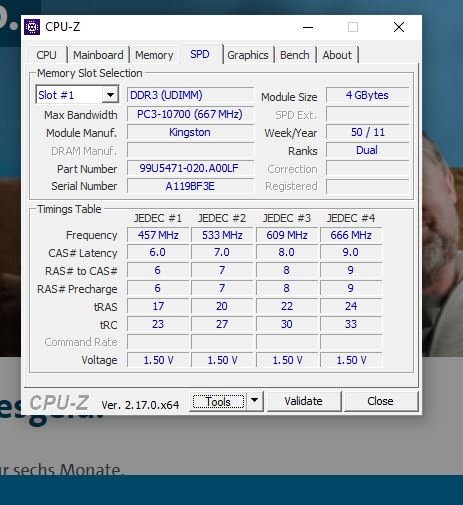The image size is (463, 505).
Task: Click the 666 MHz frequency cell
Action: click(x=351, y=235)
